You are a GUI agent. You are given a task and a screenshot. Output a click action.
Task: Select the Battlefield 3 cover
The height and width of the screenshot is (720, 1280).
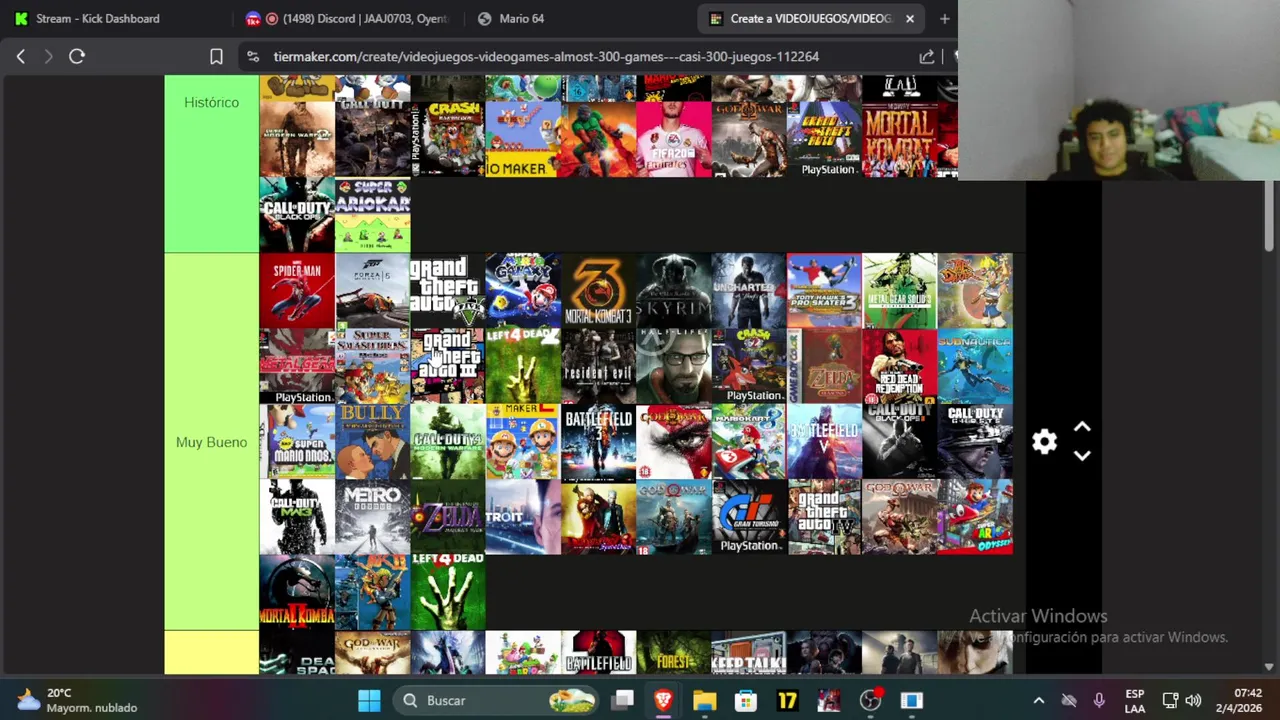(x=598, y=441)
